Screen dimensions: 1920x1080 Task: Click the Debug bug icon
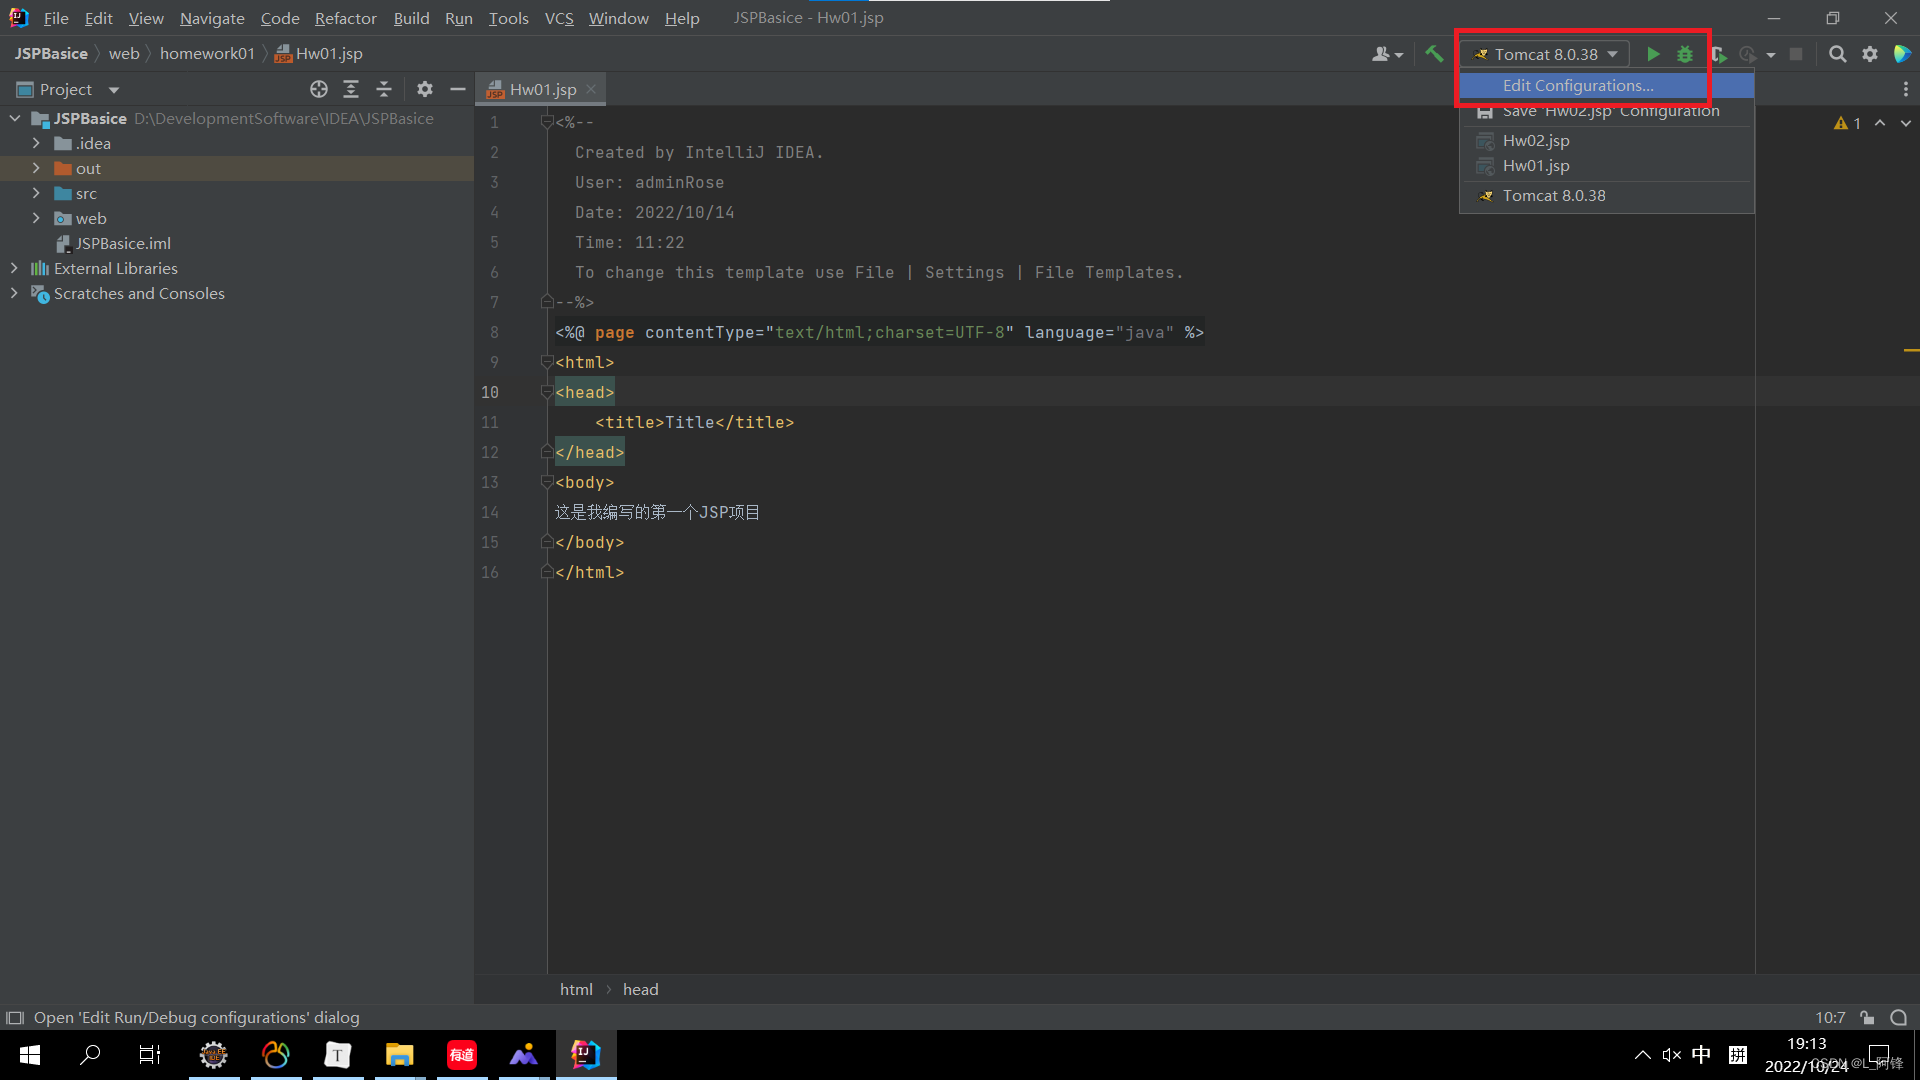click(1685, 54)
